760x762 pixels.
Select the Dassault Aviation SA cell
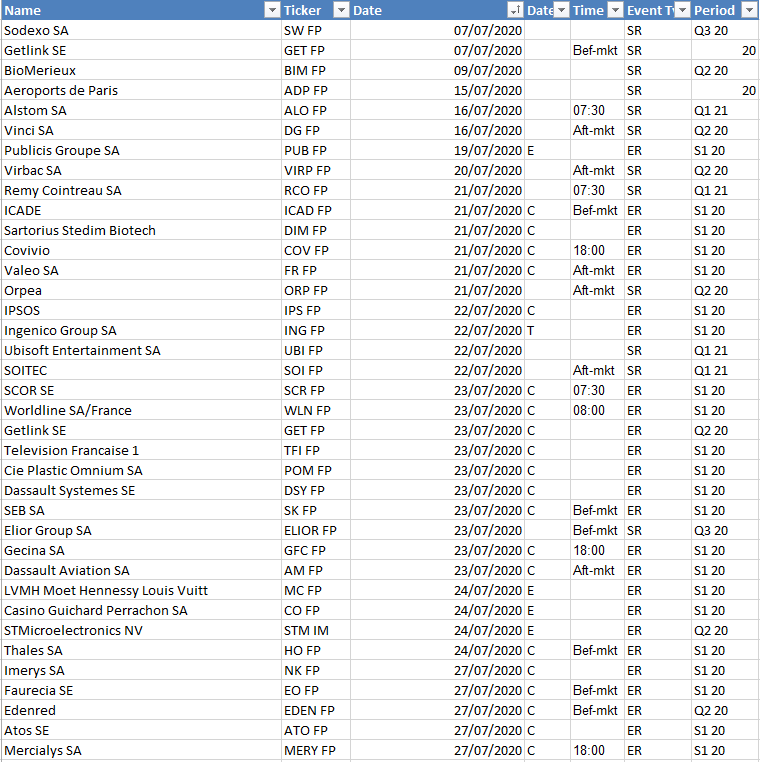pos(141,571)
